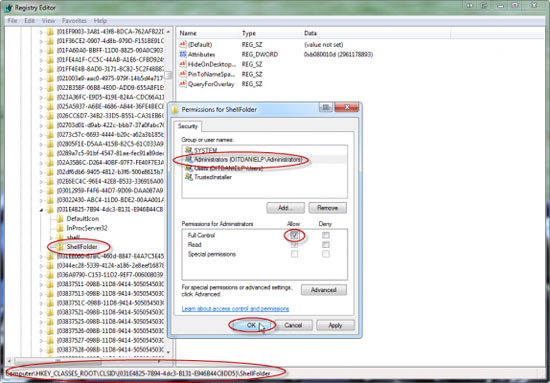Toggle Deny for Special permissions
This screenshot has width=550, height=383.
click(326, 254)
